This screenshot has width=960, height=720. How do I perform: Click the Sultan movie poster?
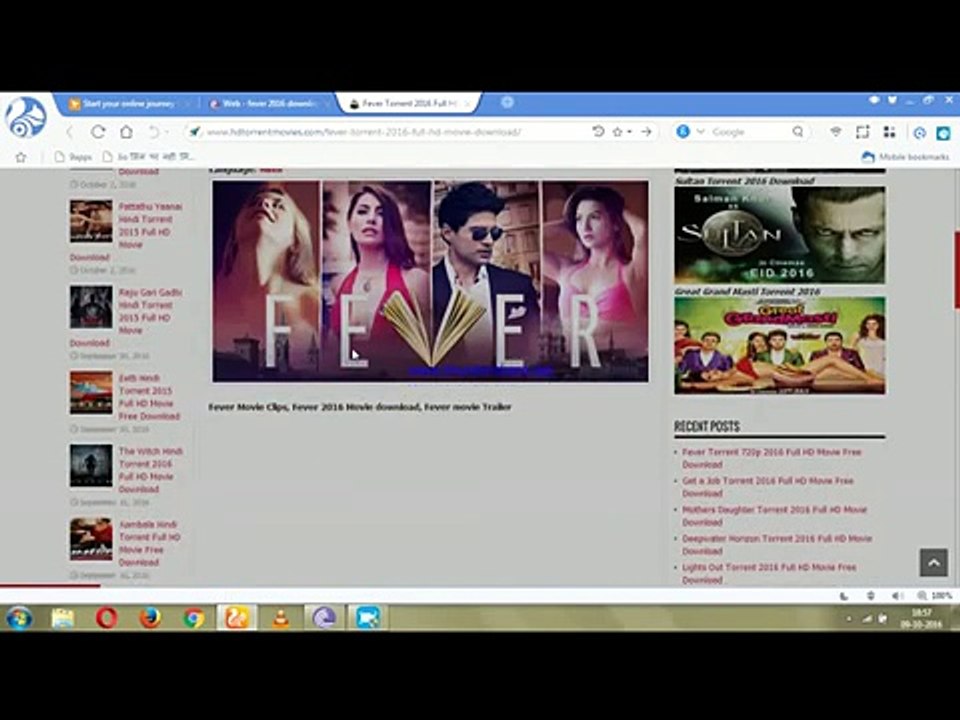[779, 235]
